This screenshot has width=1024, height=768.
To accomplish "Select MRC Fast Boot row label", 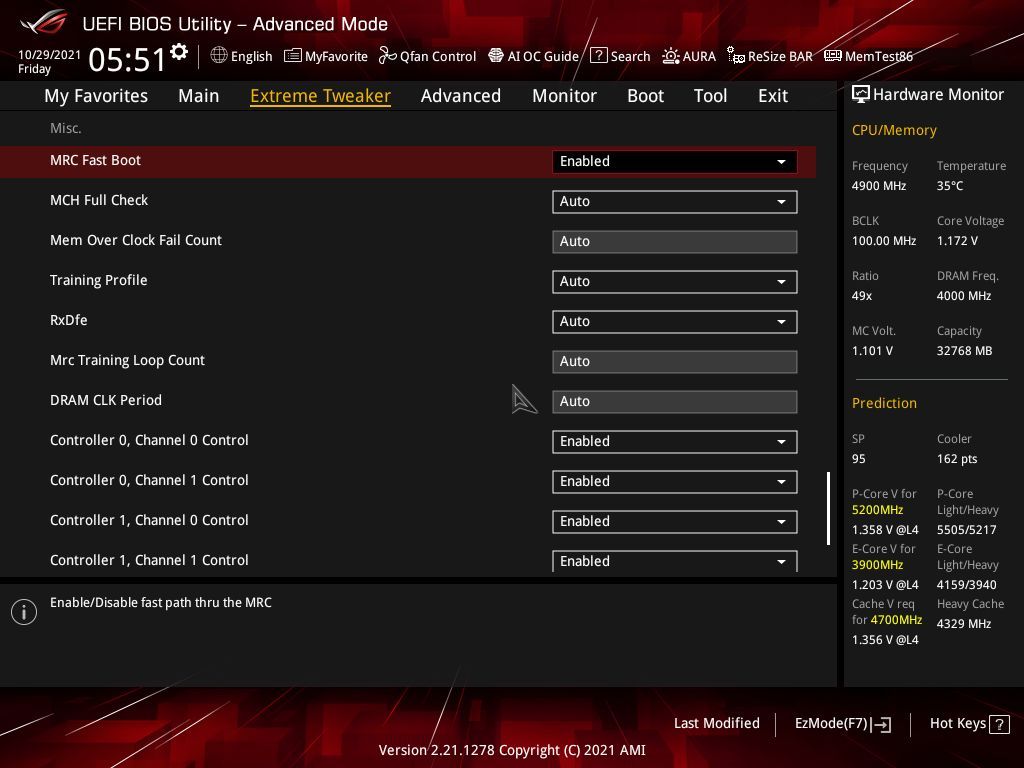I will [x=95, y=161].
